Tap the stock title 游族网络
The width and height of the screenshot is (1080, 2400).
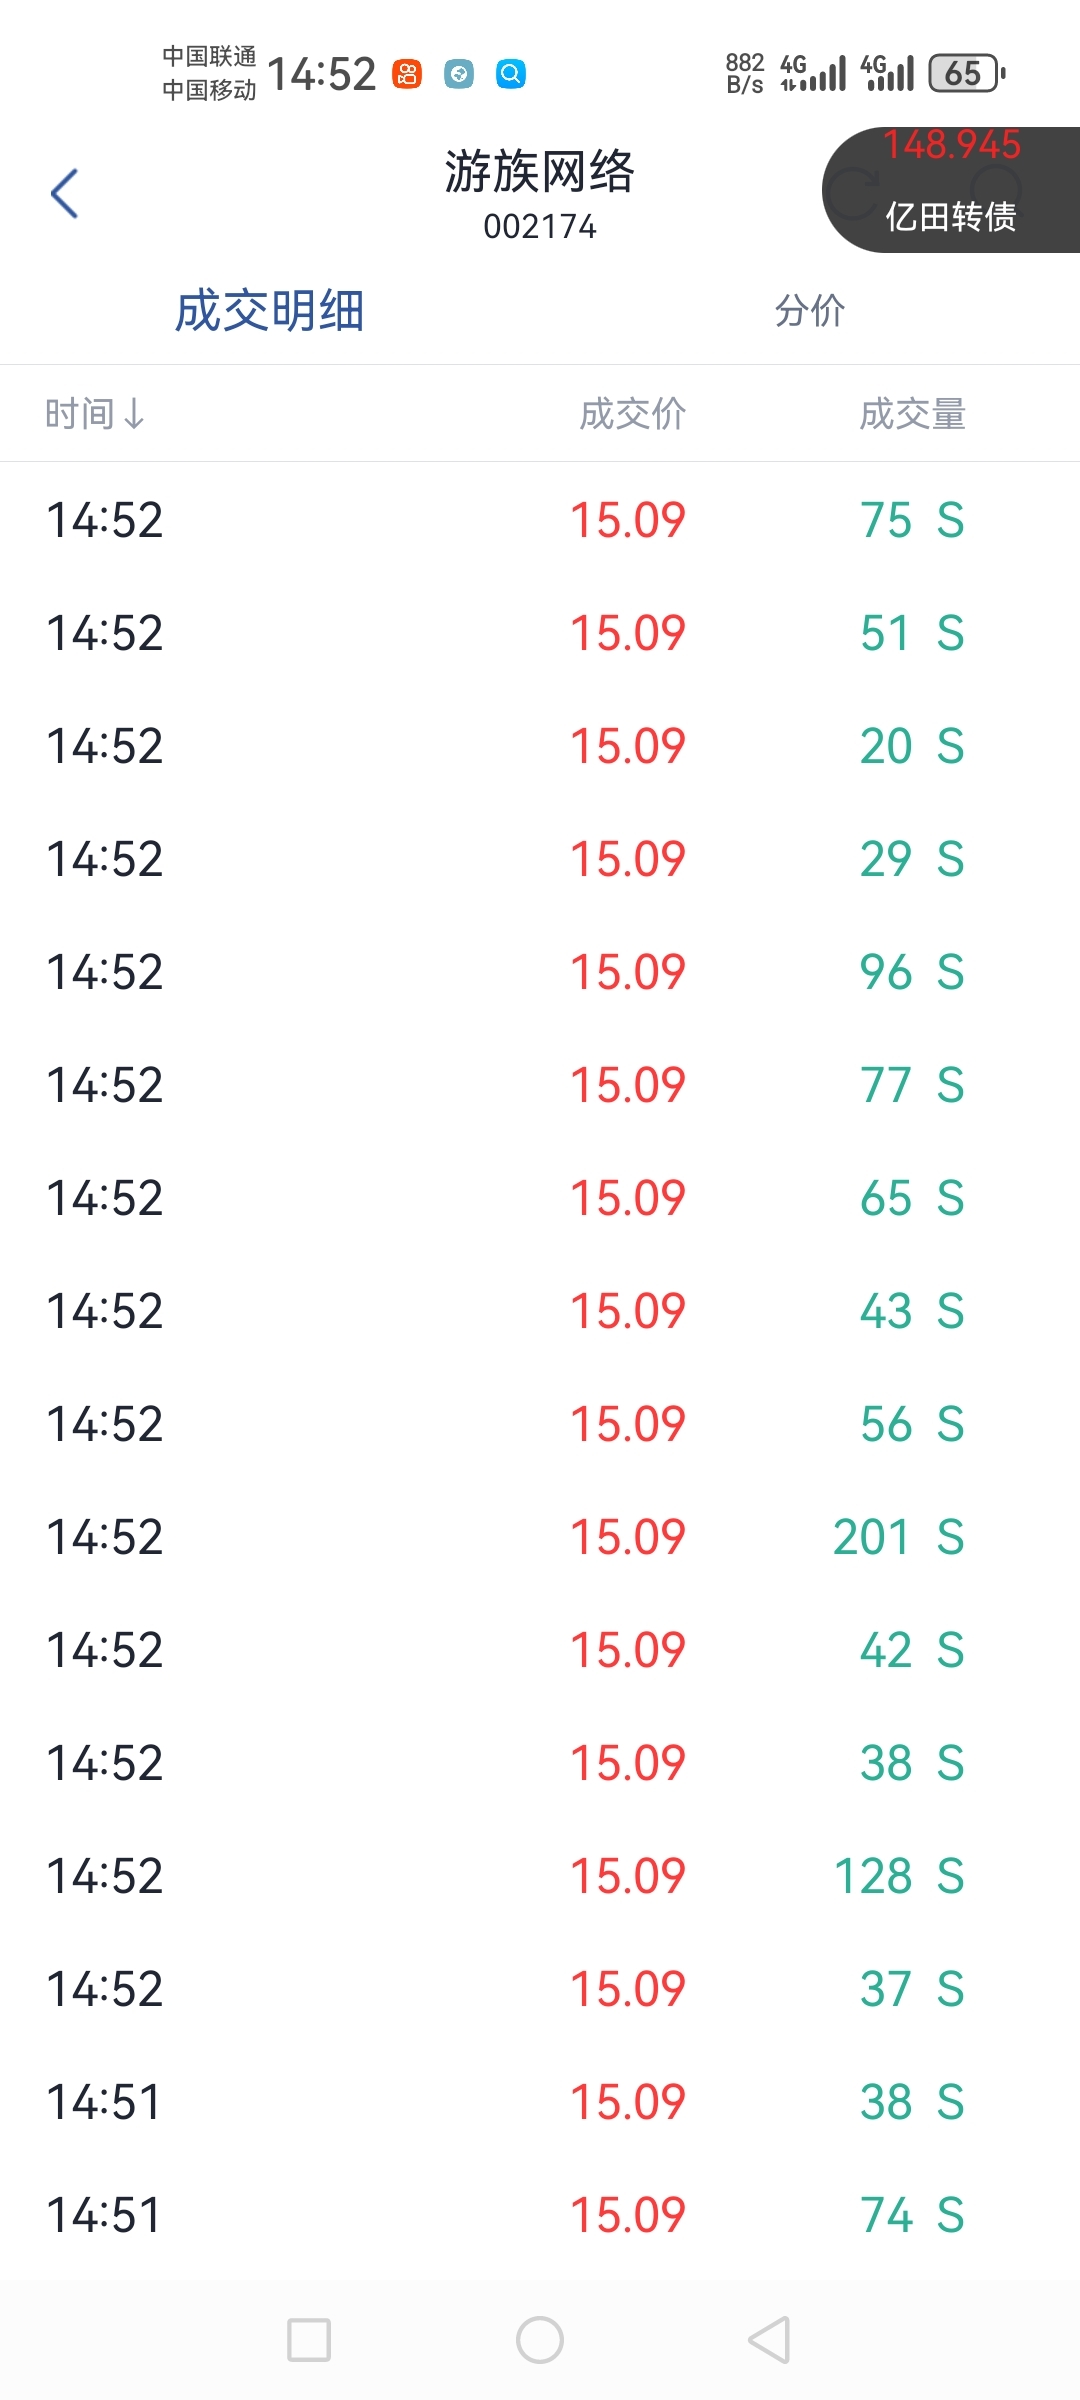[540, 171]
